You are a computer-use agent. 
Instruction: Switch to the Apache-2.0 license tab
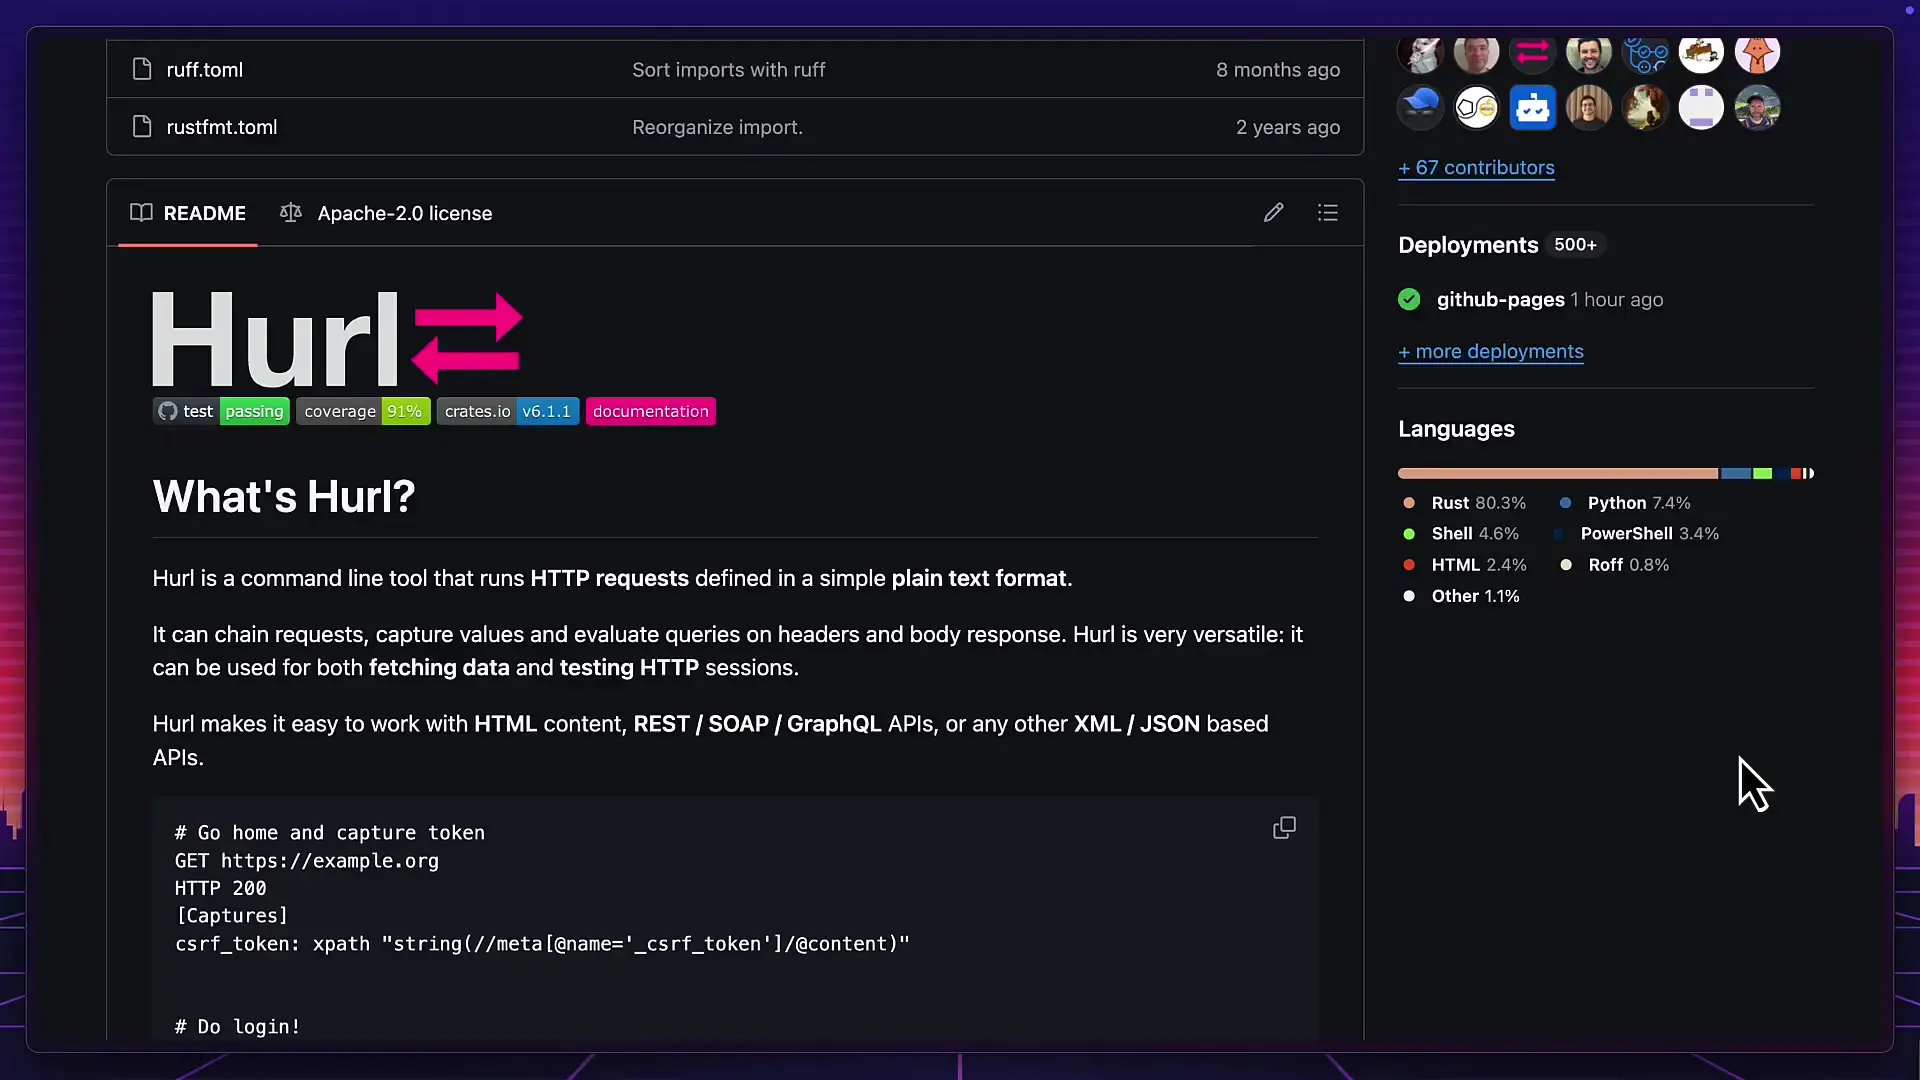tap(386, 213)
